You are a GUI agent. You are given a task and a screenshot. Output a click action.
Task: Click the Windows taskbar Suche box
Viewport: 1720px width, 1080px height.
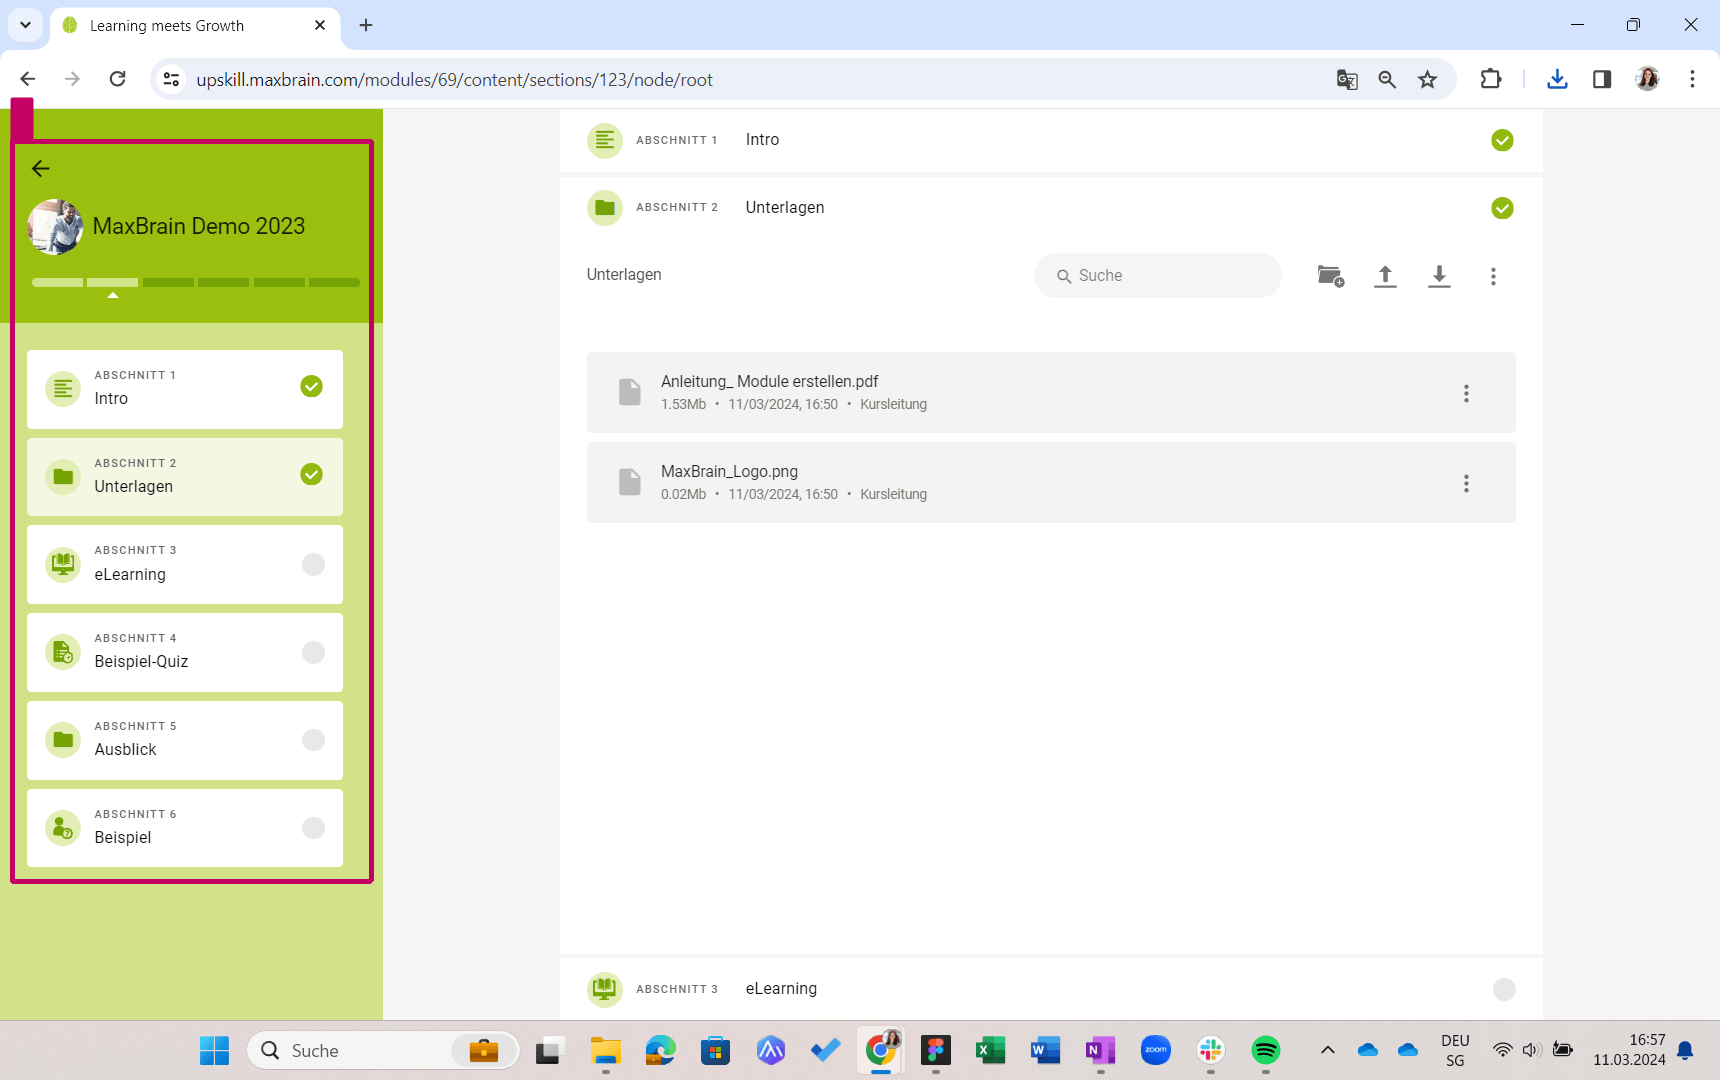coord(383,1051)
